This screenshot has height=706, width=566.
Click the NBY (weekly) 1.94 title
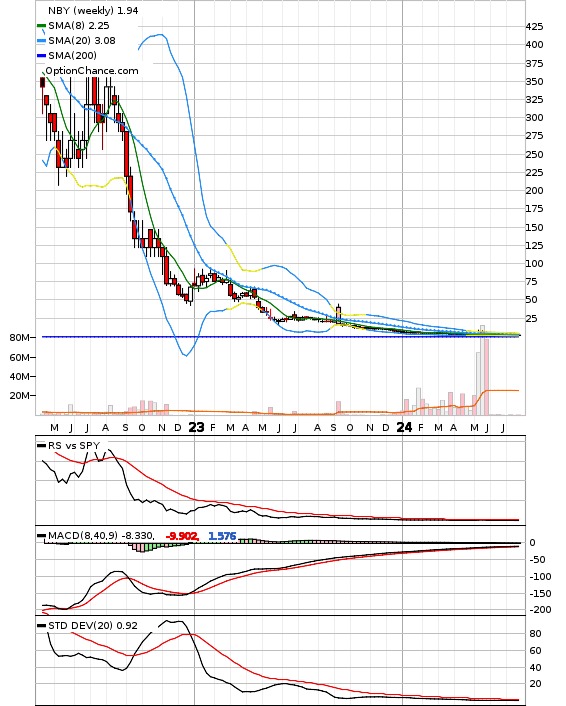tap(93, 10)
